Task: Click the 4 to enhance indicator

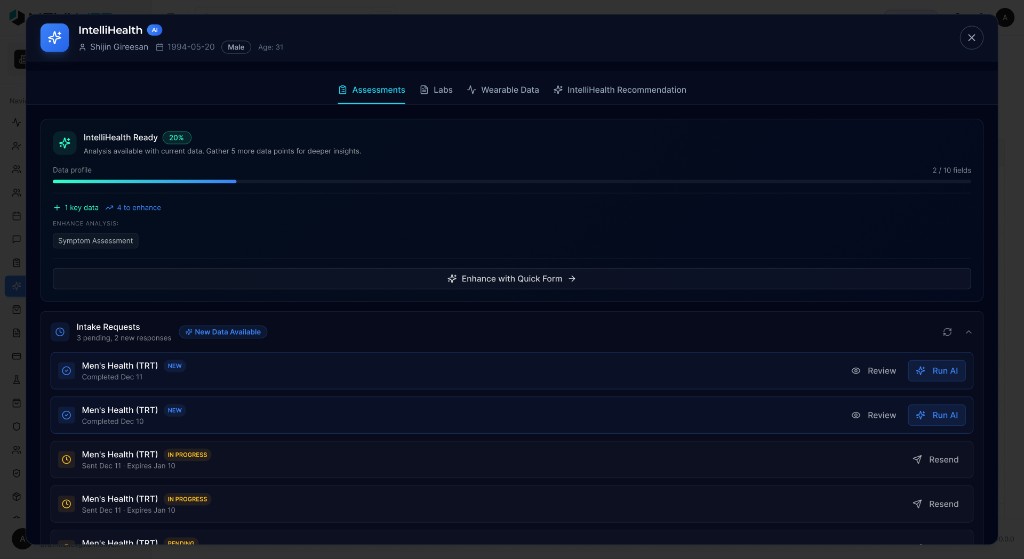Action: pos(133,208)
